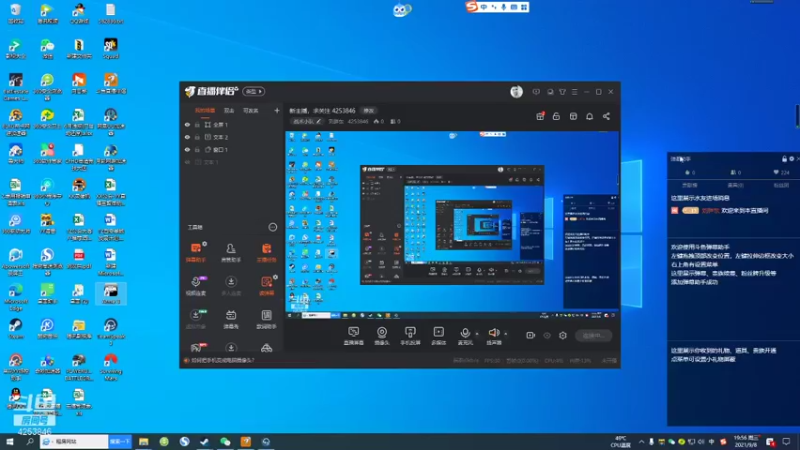800x450 pixels.
Task: Lock the 窗口 1 layer
Action: [197, 149]
